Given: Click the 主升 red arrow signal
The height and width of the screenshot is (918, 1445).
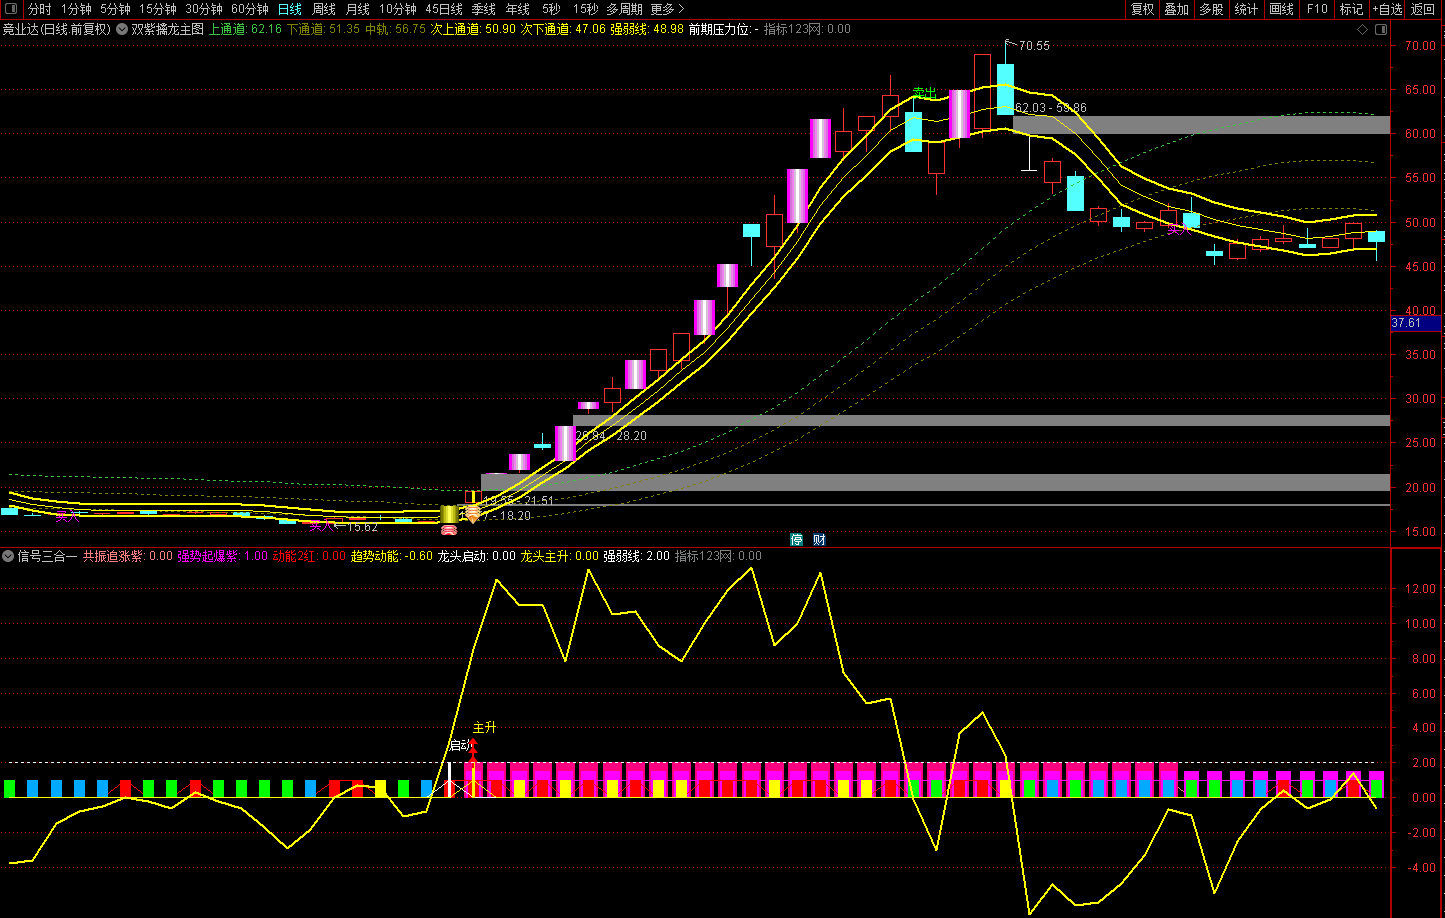Looking at the screenshot, I should 474,746.
